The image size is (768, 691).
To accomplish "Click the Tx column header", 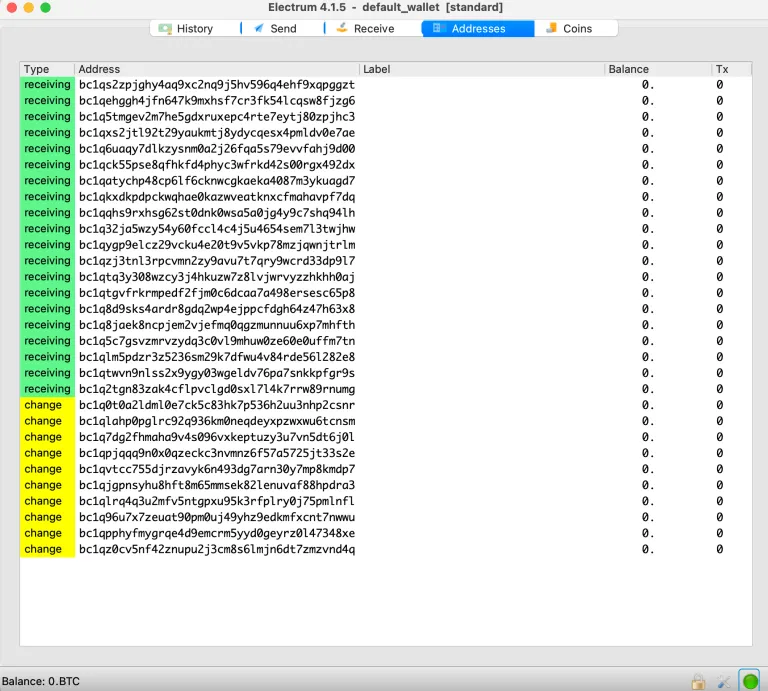I will tap(731, 69).
